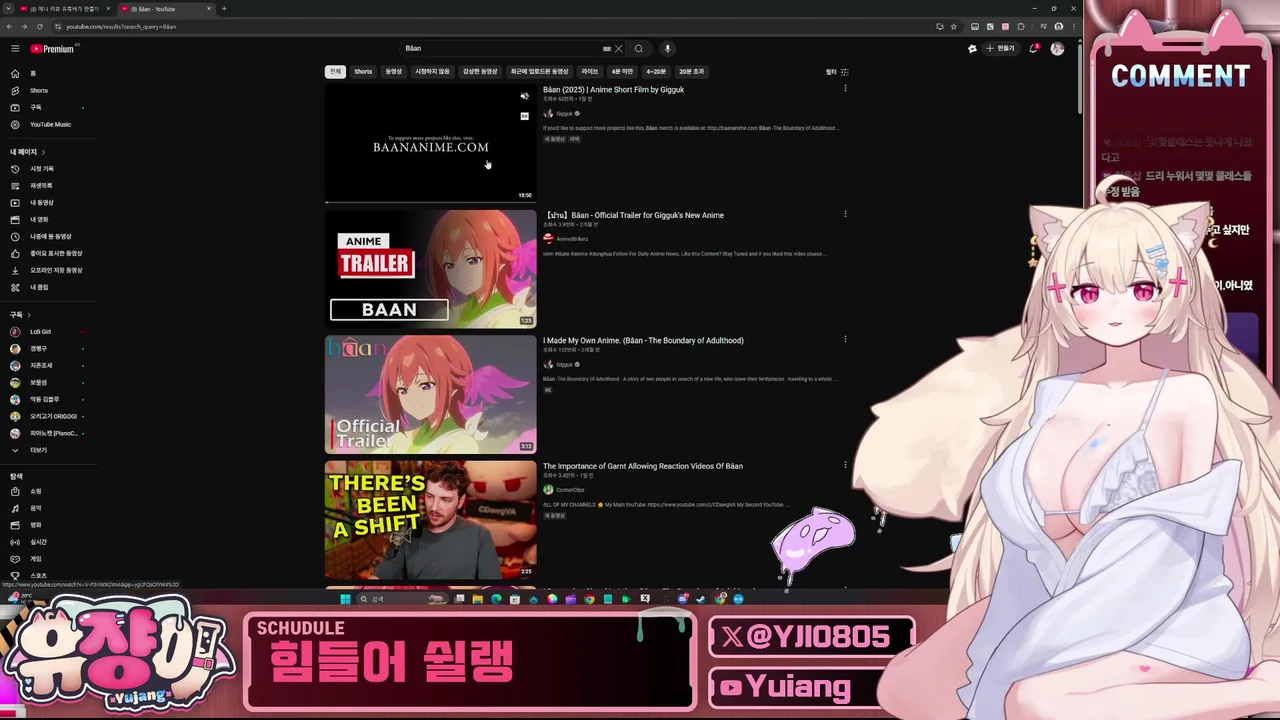
Task: Open a new browser tab
Action: (224, 9)
